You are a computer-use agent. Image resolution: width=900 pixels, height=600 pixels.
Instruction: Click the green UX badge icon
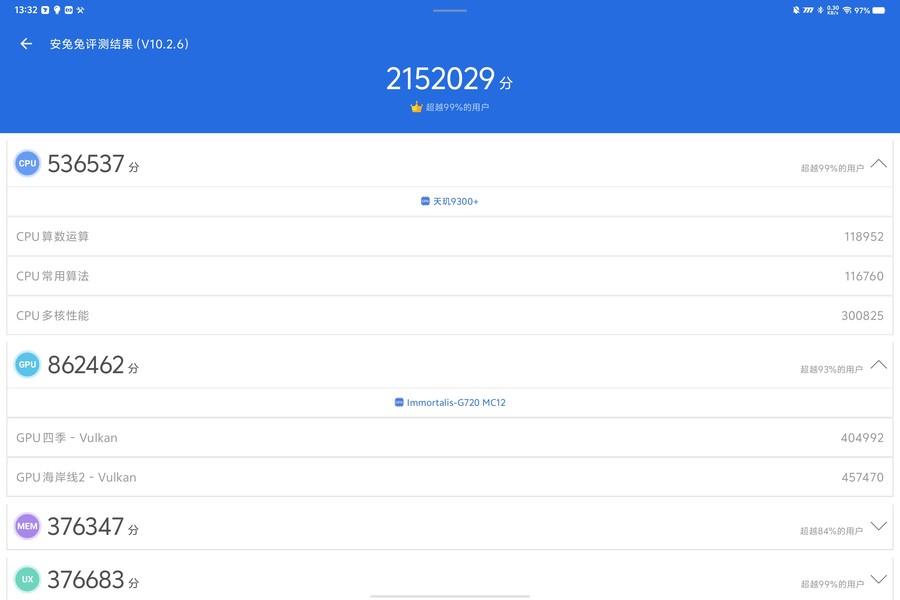pyautogui.click(x=27, y=579)
